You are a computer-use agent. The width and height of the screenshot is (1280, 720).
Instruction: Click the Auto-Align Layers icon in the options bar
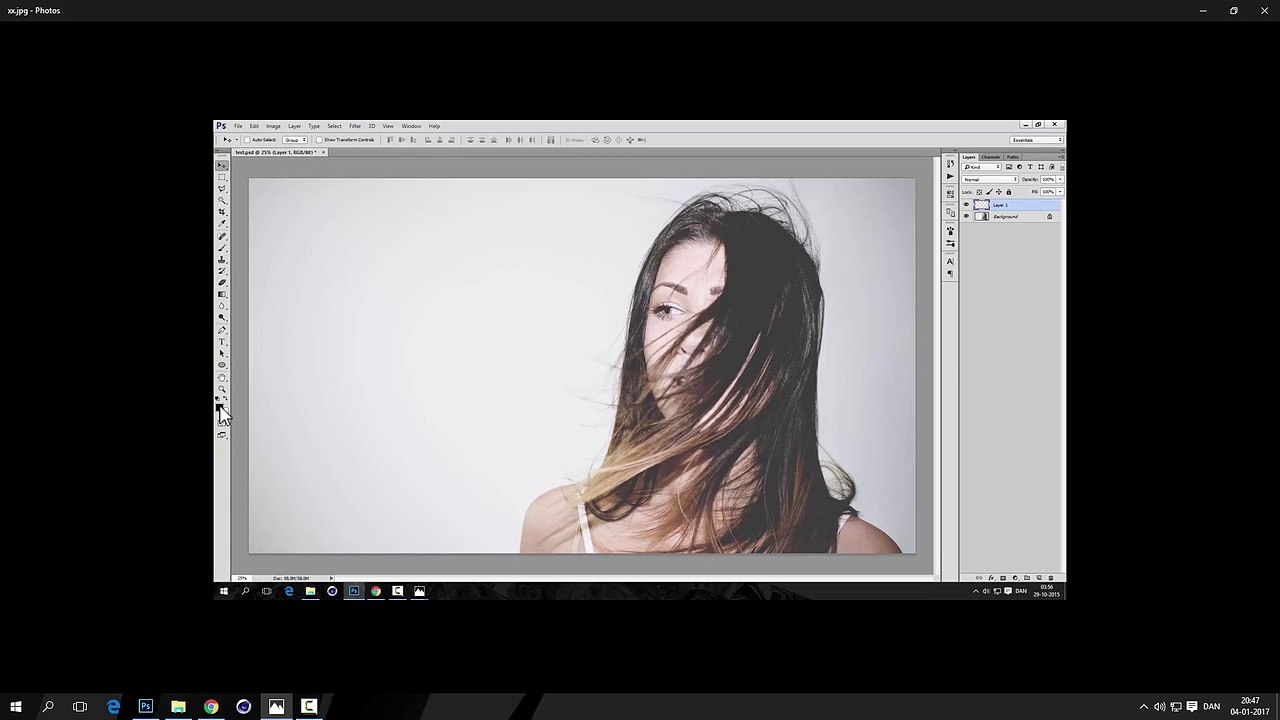pos(550,140)
